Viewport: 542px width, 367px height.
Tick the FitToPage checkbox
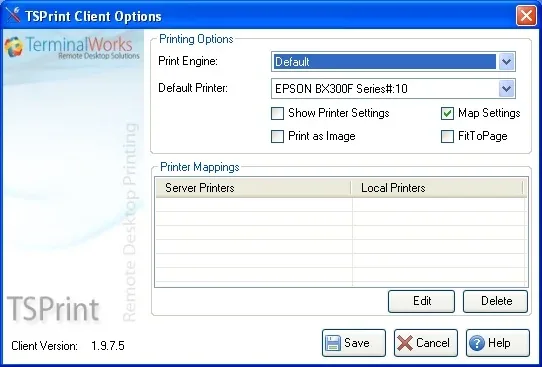[x=447, y=136]
